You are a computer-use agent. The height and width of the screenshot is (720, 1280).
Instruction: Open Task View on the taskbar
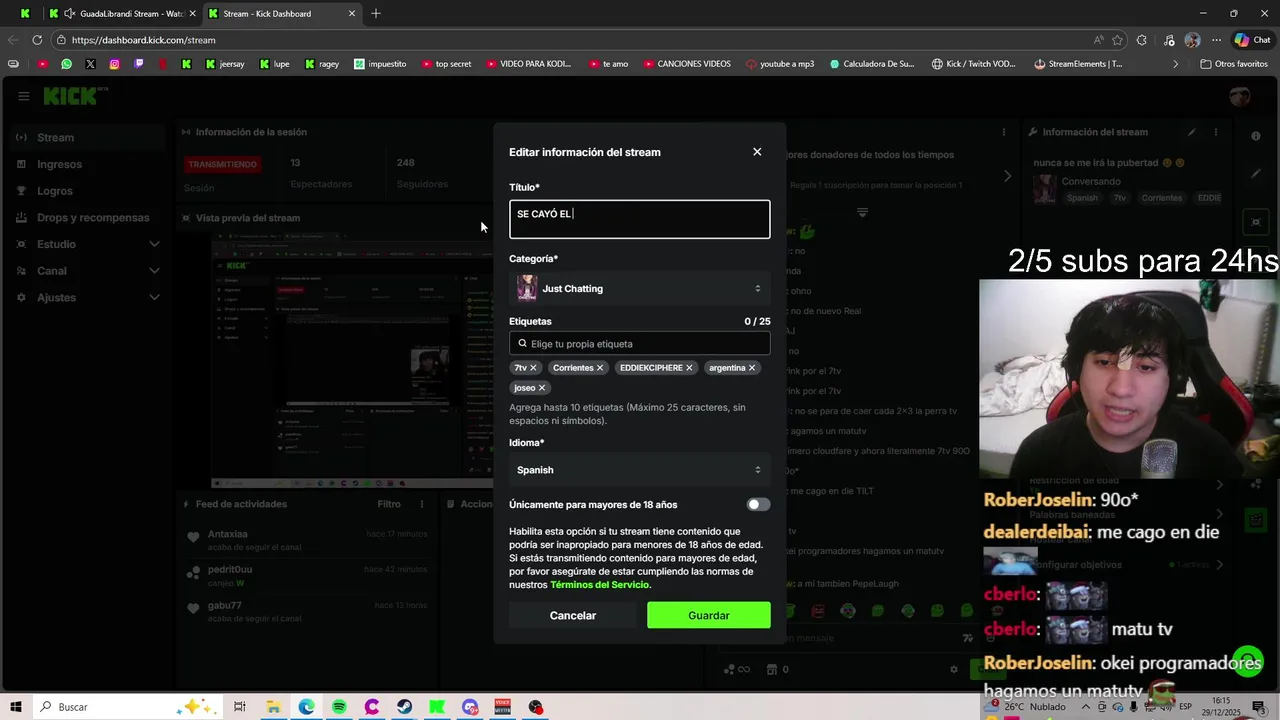tap(240, 707)
